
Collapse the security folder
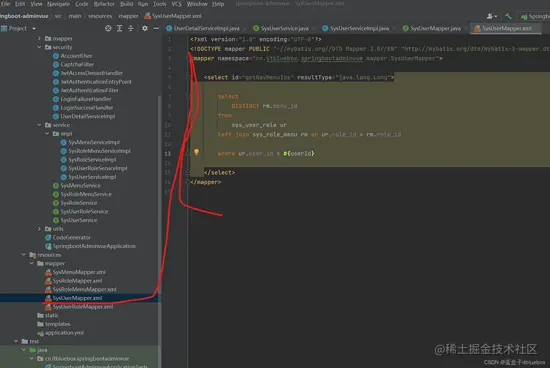39,47
